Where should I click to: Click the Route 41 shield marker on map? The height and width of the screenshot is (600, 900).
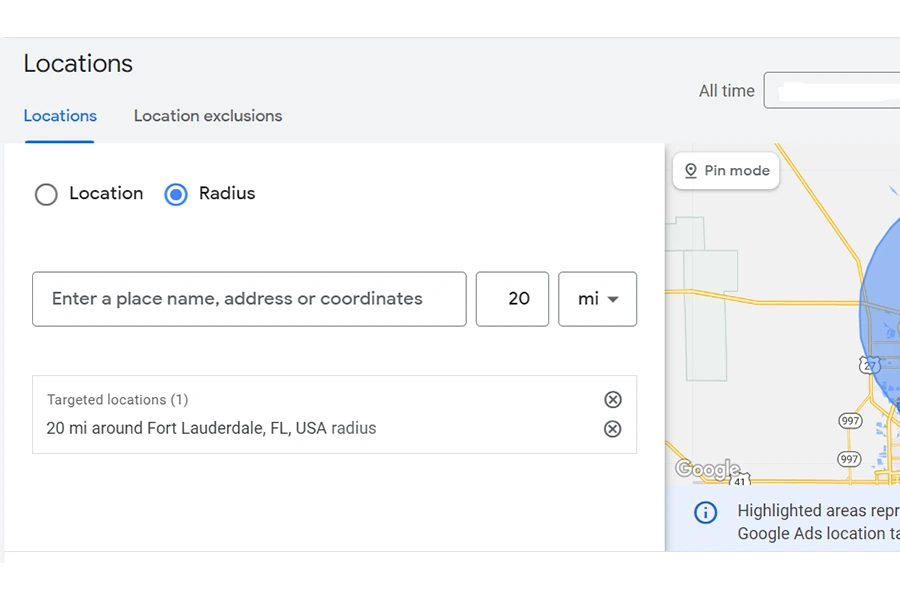[x=740, y=481]
